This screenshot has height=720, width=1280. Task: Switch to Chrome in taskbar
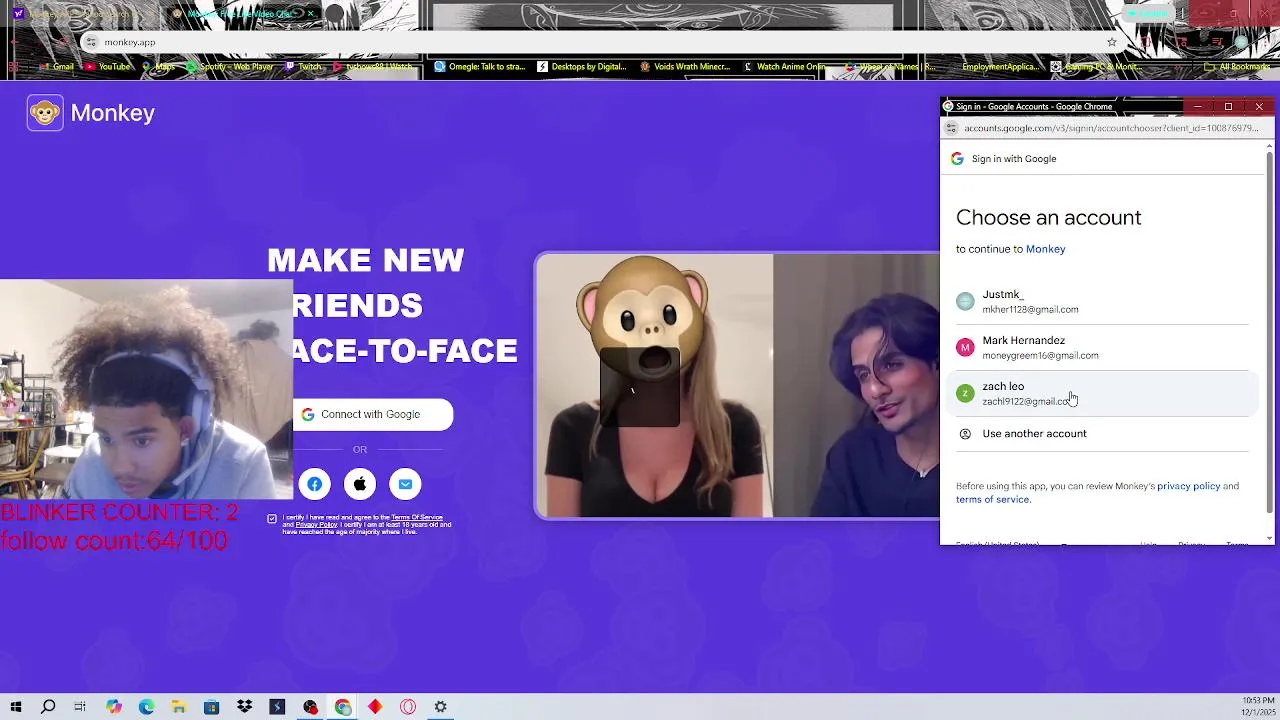pos(343,707)
